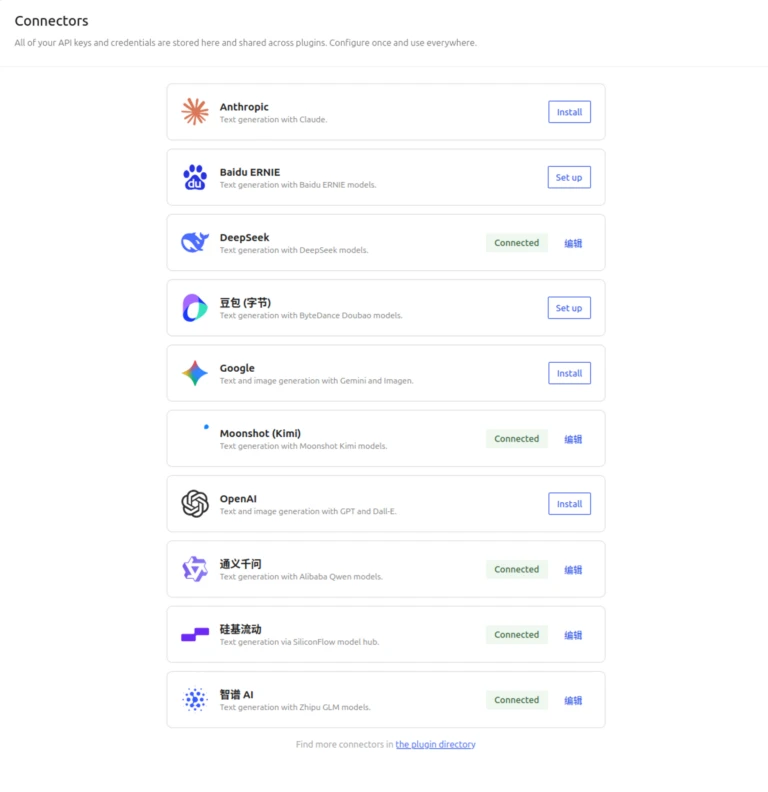Install the OpenAI connector
This screenshot has width=768, height=792.
(569, 504)
